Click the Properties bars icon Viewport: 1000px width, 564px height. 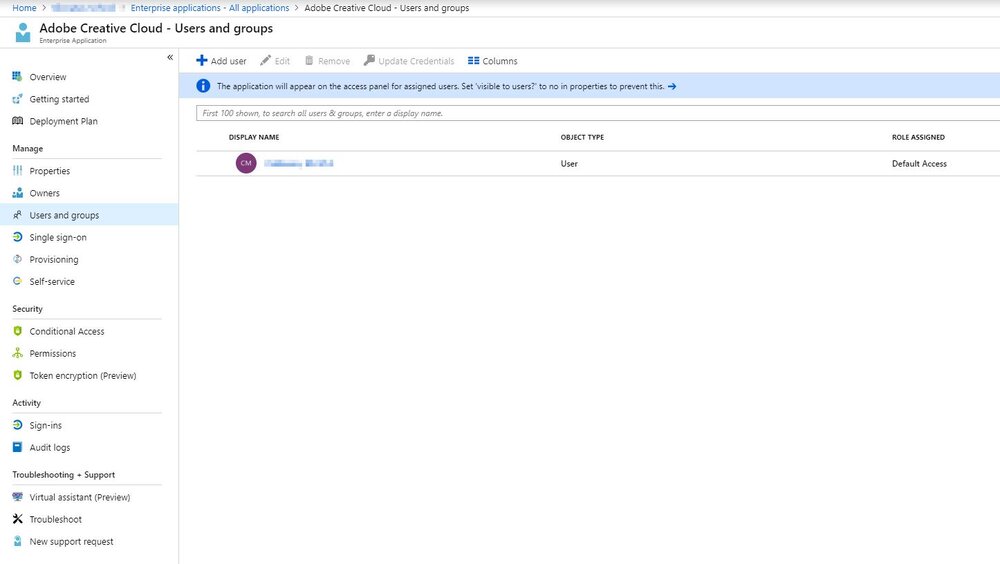(x=17, y=170)
